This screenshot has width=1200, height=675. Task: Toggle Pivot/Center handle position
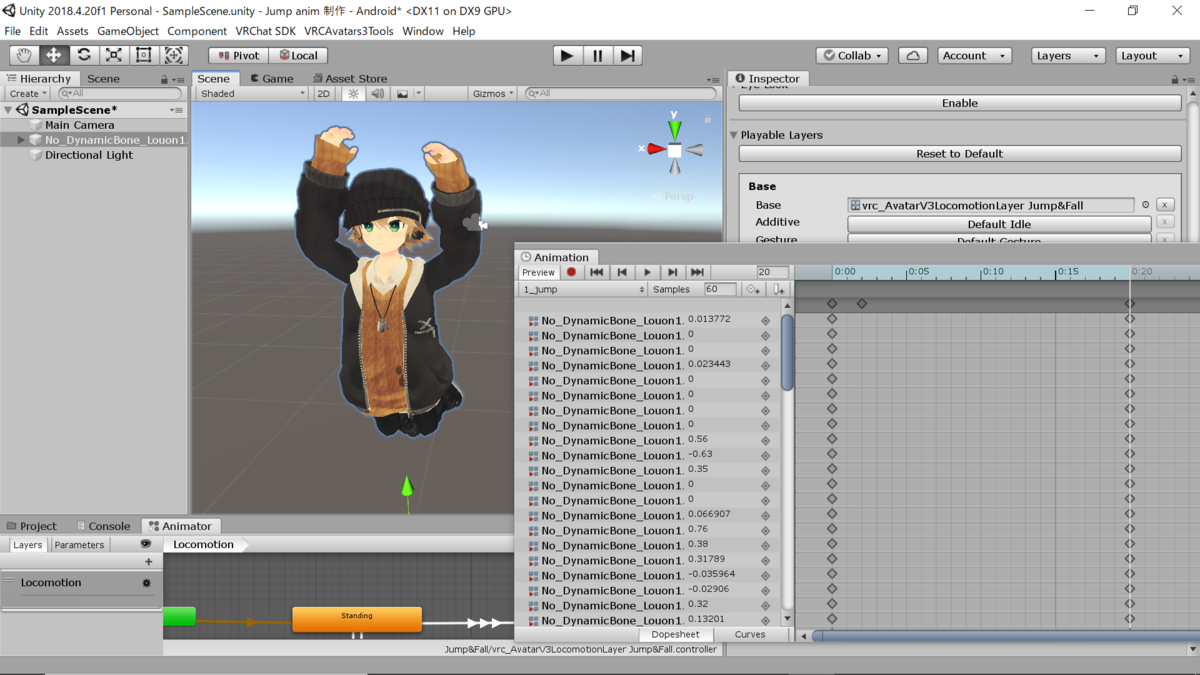point(238,56)
